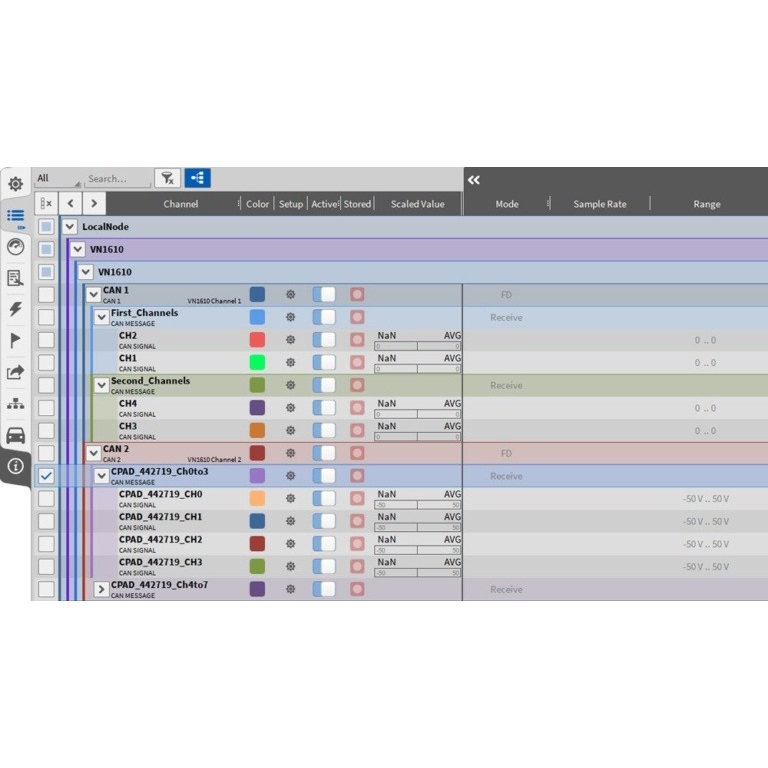Collapse the LocalNode tree node
Image resolution: width=768 pixels, height=768 pixels.
pyautogui.click(x=70, y=227)
